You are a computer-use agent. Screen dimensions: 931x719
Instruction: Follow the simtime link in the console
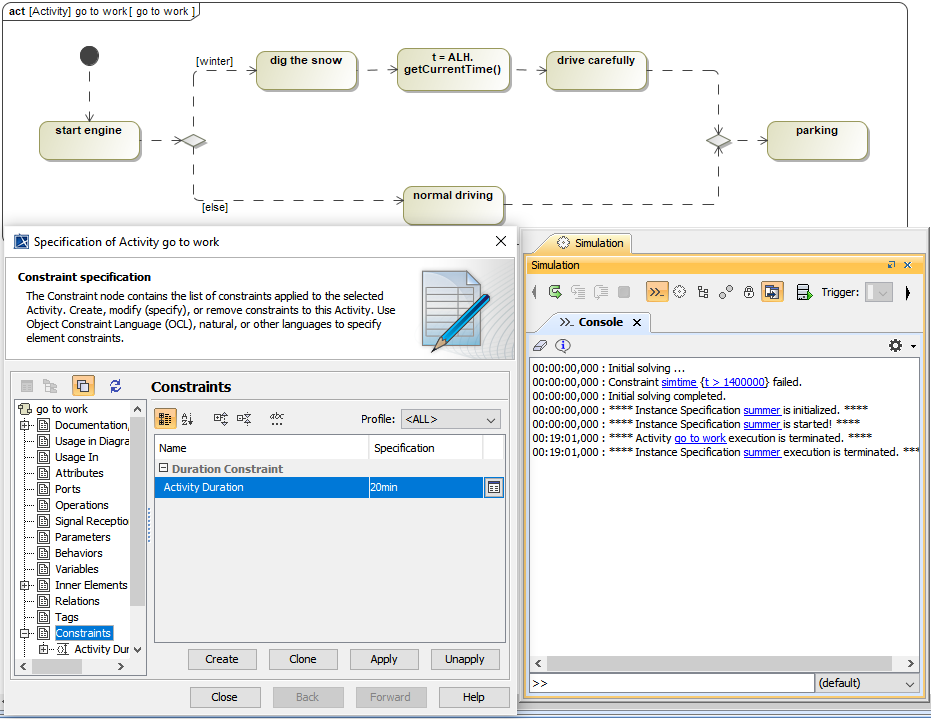click(x=679, y=382)
